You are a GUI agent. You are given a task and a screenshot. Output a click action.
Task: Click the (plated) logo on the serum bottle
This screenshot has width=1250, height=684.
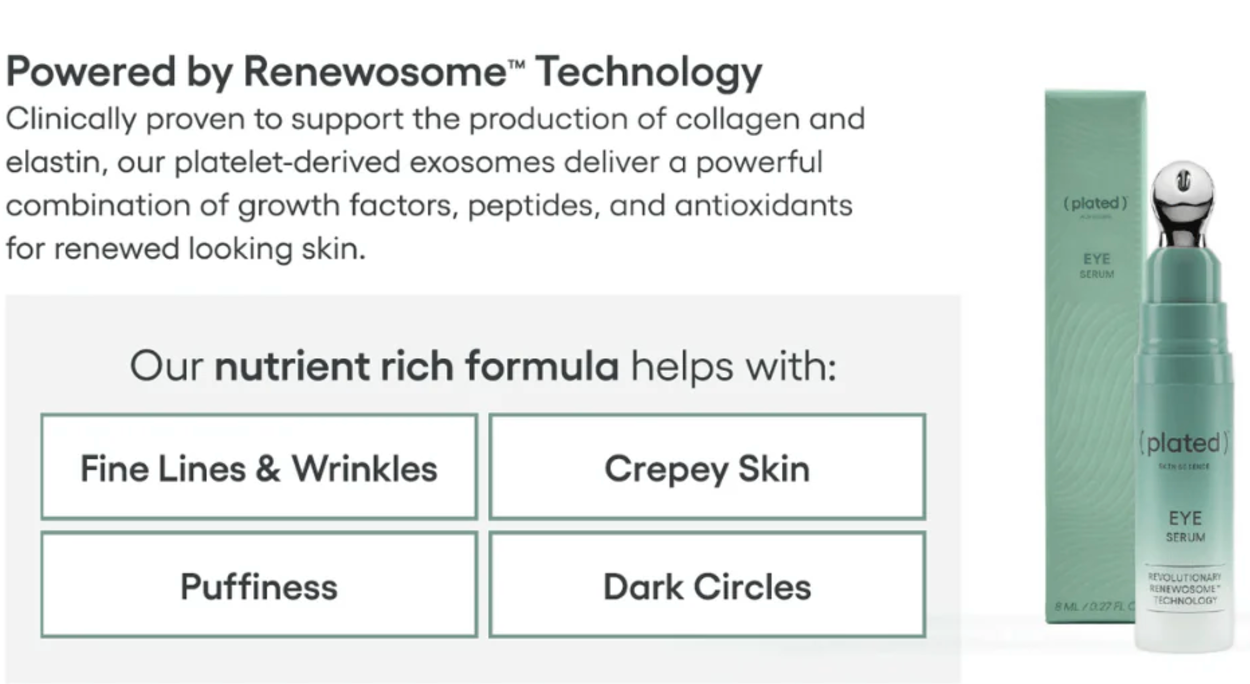(x=1183, y=443)
